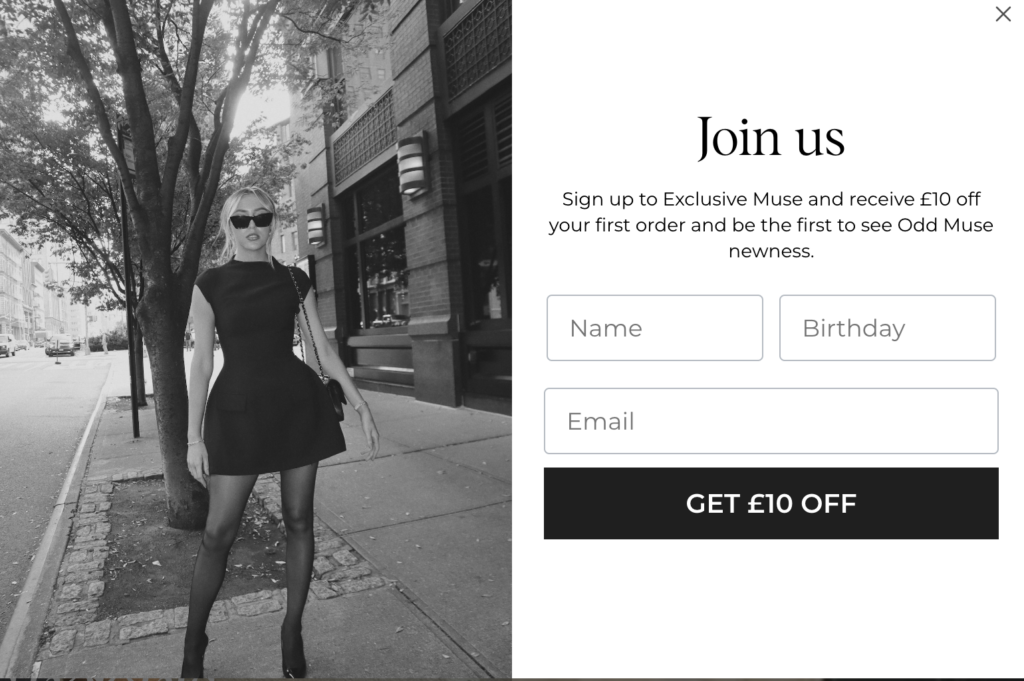Viewport: 1024px width, 681px height.
Task: Click the lower wall lamp beside the window
Action: [316, 225]
